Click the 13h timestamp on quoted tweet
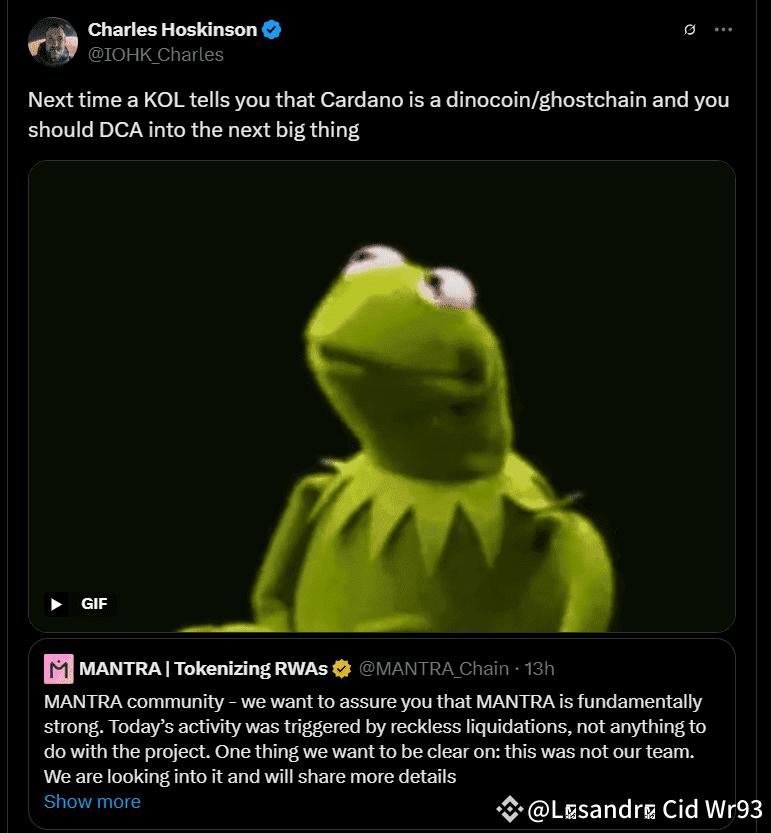 tap(538, 668)
